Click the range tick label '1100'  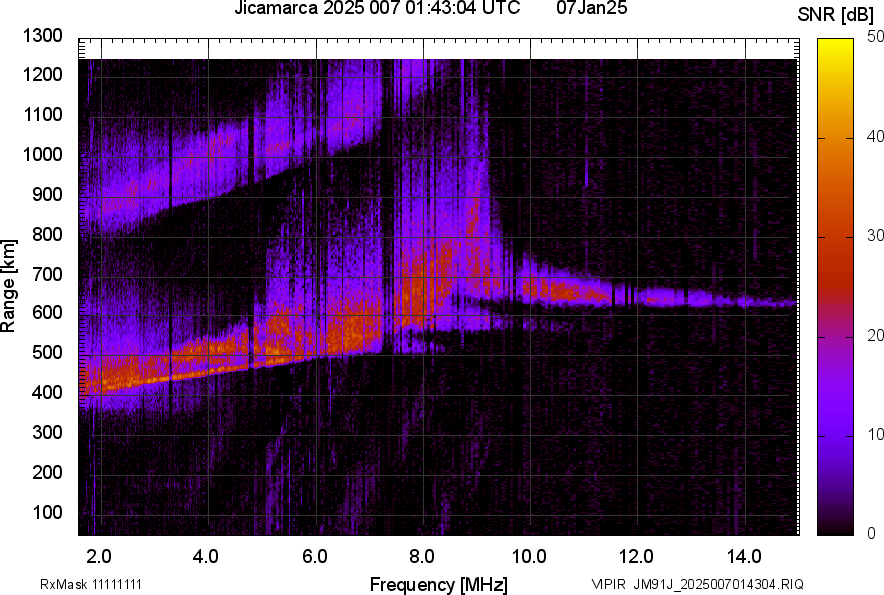tap(42, 114)
